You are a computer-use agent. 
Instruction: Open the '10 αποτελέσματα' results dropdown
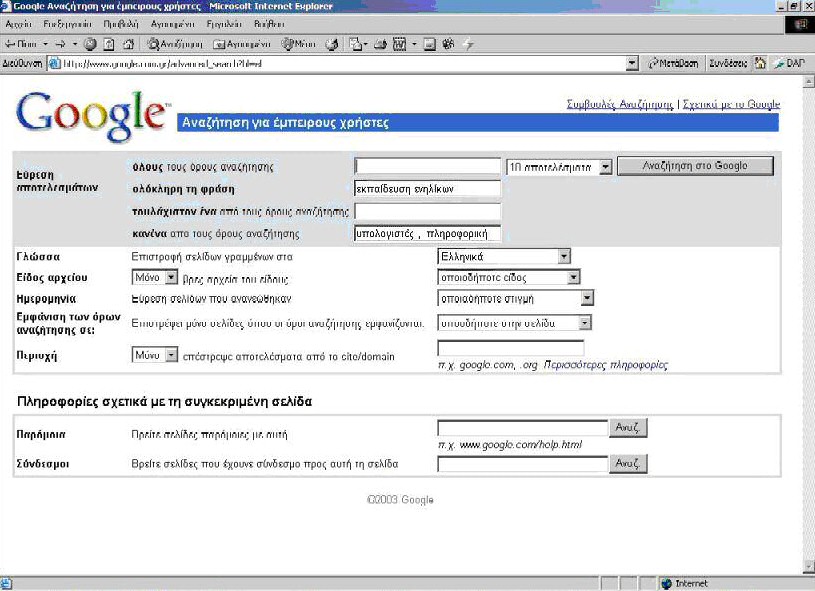click(559, 167)
